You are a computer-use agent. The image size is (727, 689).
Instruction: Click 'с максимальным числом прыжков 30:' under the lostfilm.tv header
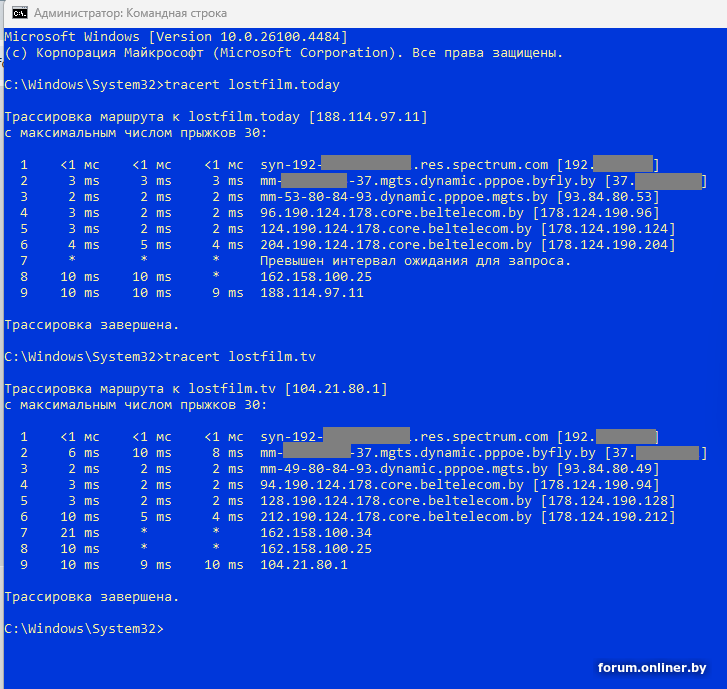click(x=136, y=405)
